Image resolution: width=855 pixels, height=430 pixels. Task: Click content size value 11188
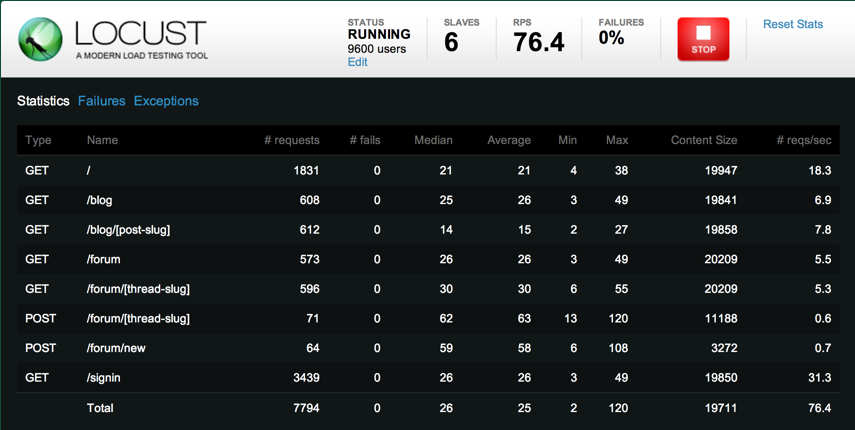click(x=720, y=318)
